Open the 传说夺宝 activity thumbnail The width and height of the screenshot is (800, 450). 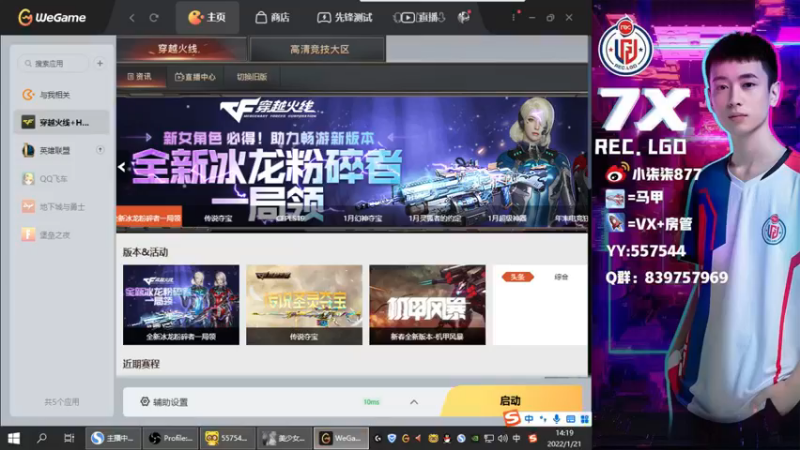pos(304,305)
